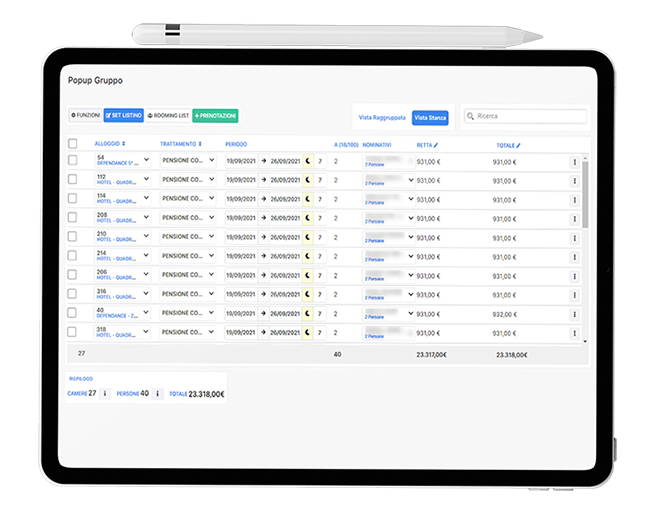Click the info icon beside PERSONE 40
This screenshot has height=507, width=650.
(158, 393)
